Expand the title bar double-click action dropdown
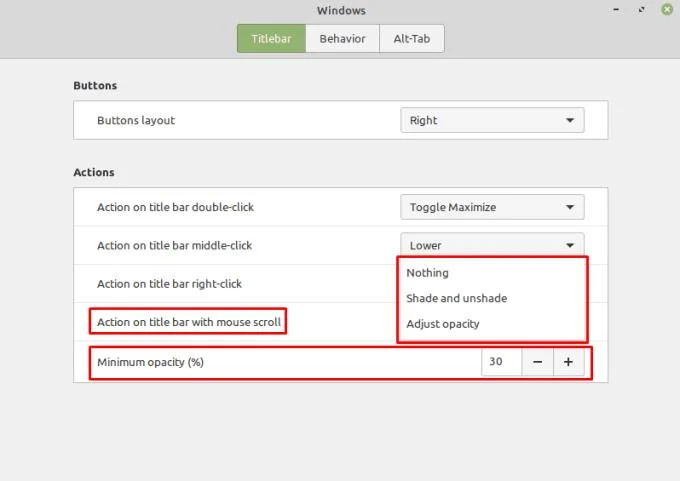680x481 pixels. point(492,207)
